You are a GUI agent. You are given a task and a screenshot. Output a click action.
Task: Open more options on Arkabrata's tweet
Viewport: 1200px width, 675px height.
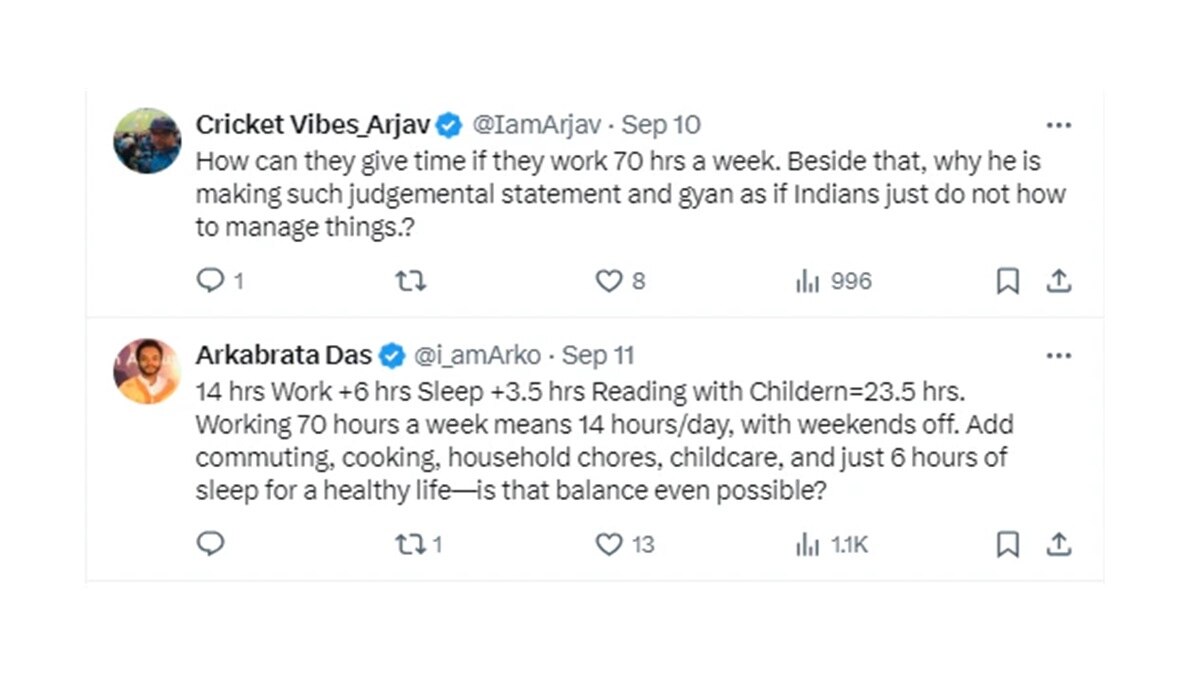click(x=1058, y=356)
